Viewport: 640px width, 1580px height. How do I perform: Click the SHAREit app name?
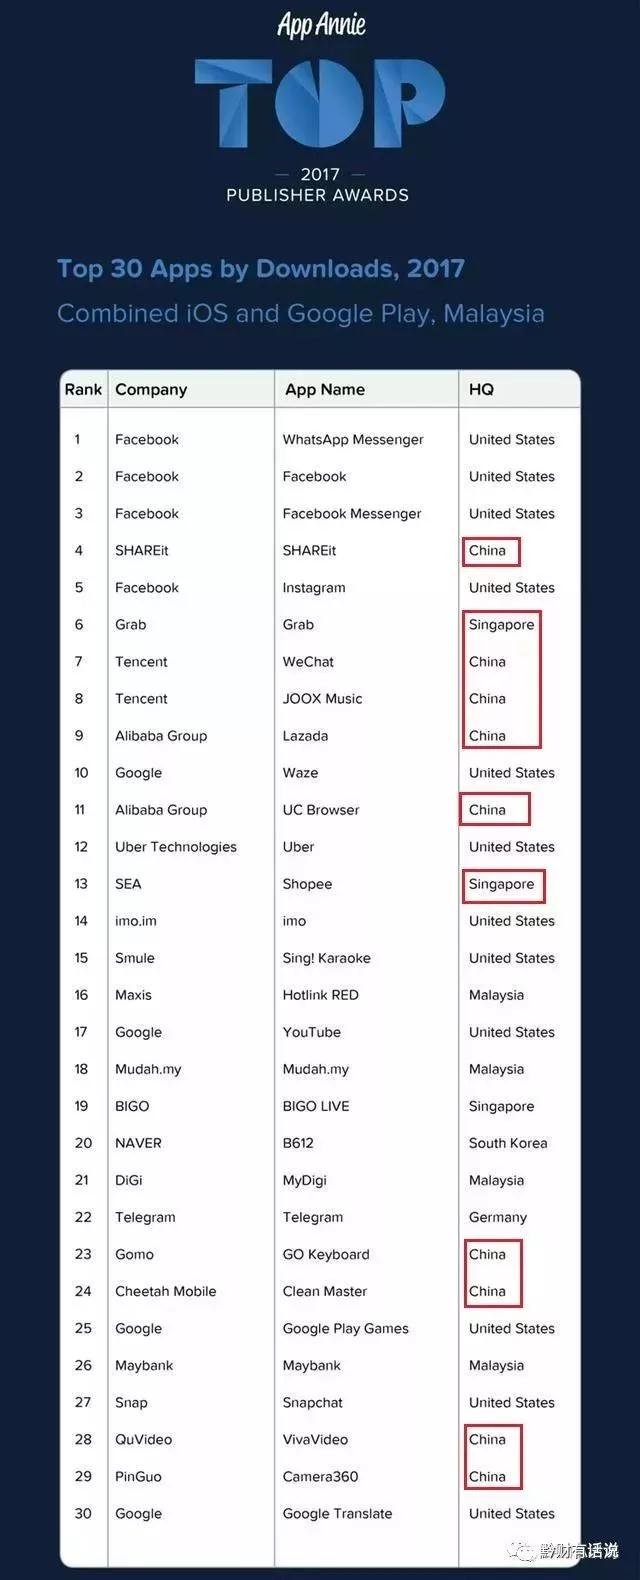309,551
